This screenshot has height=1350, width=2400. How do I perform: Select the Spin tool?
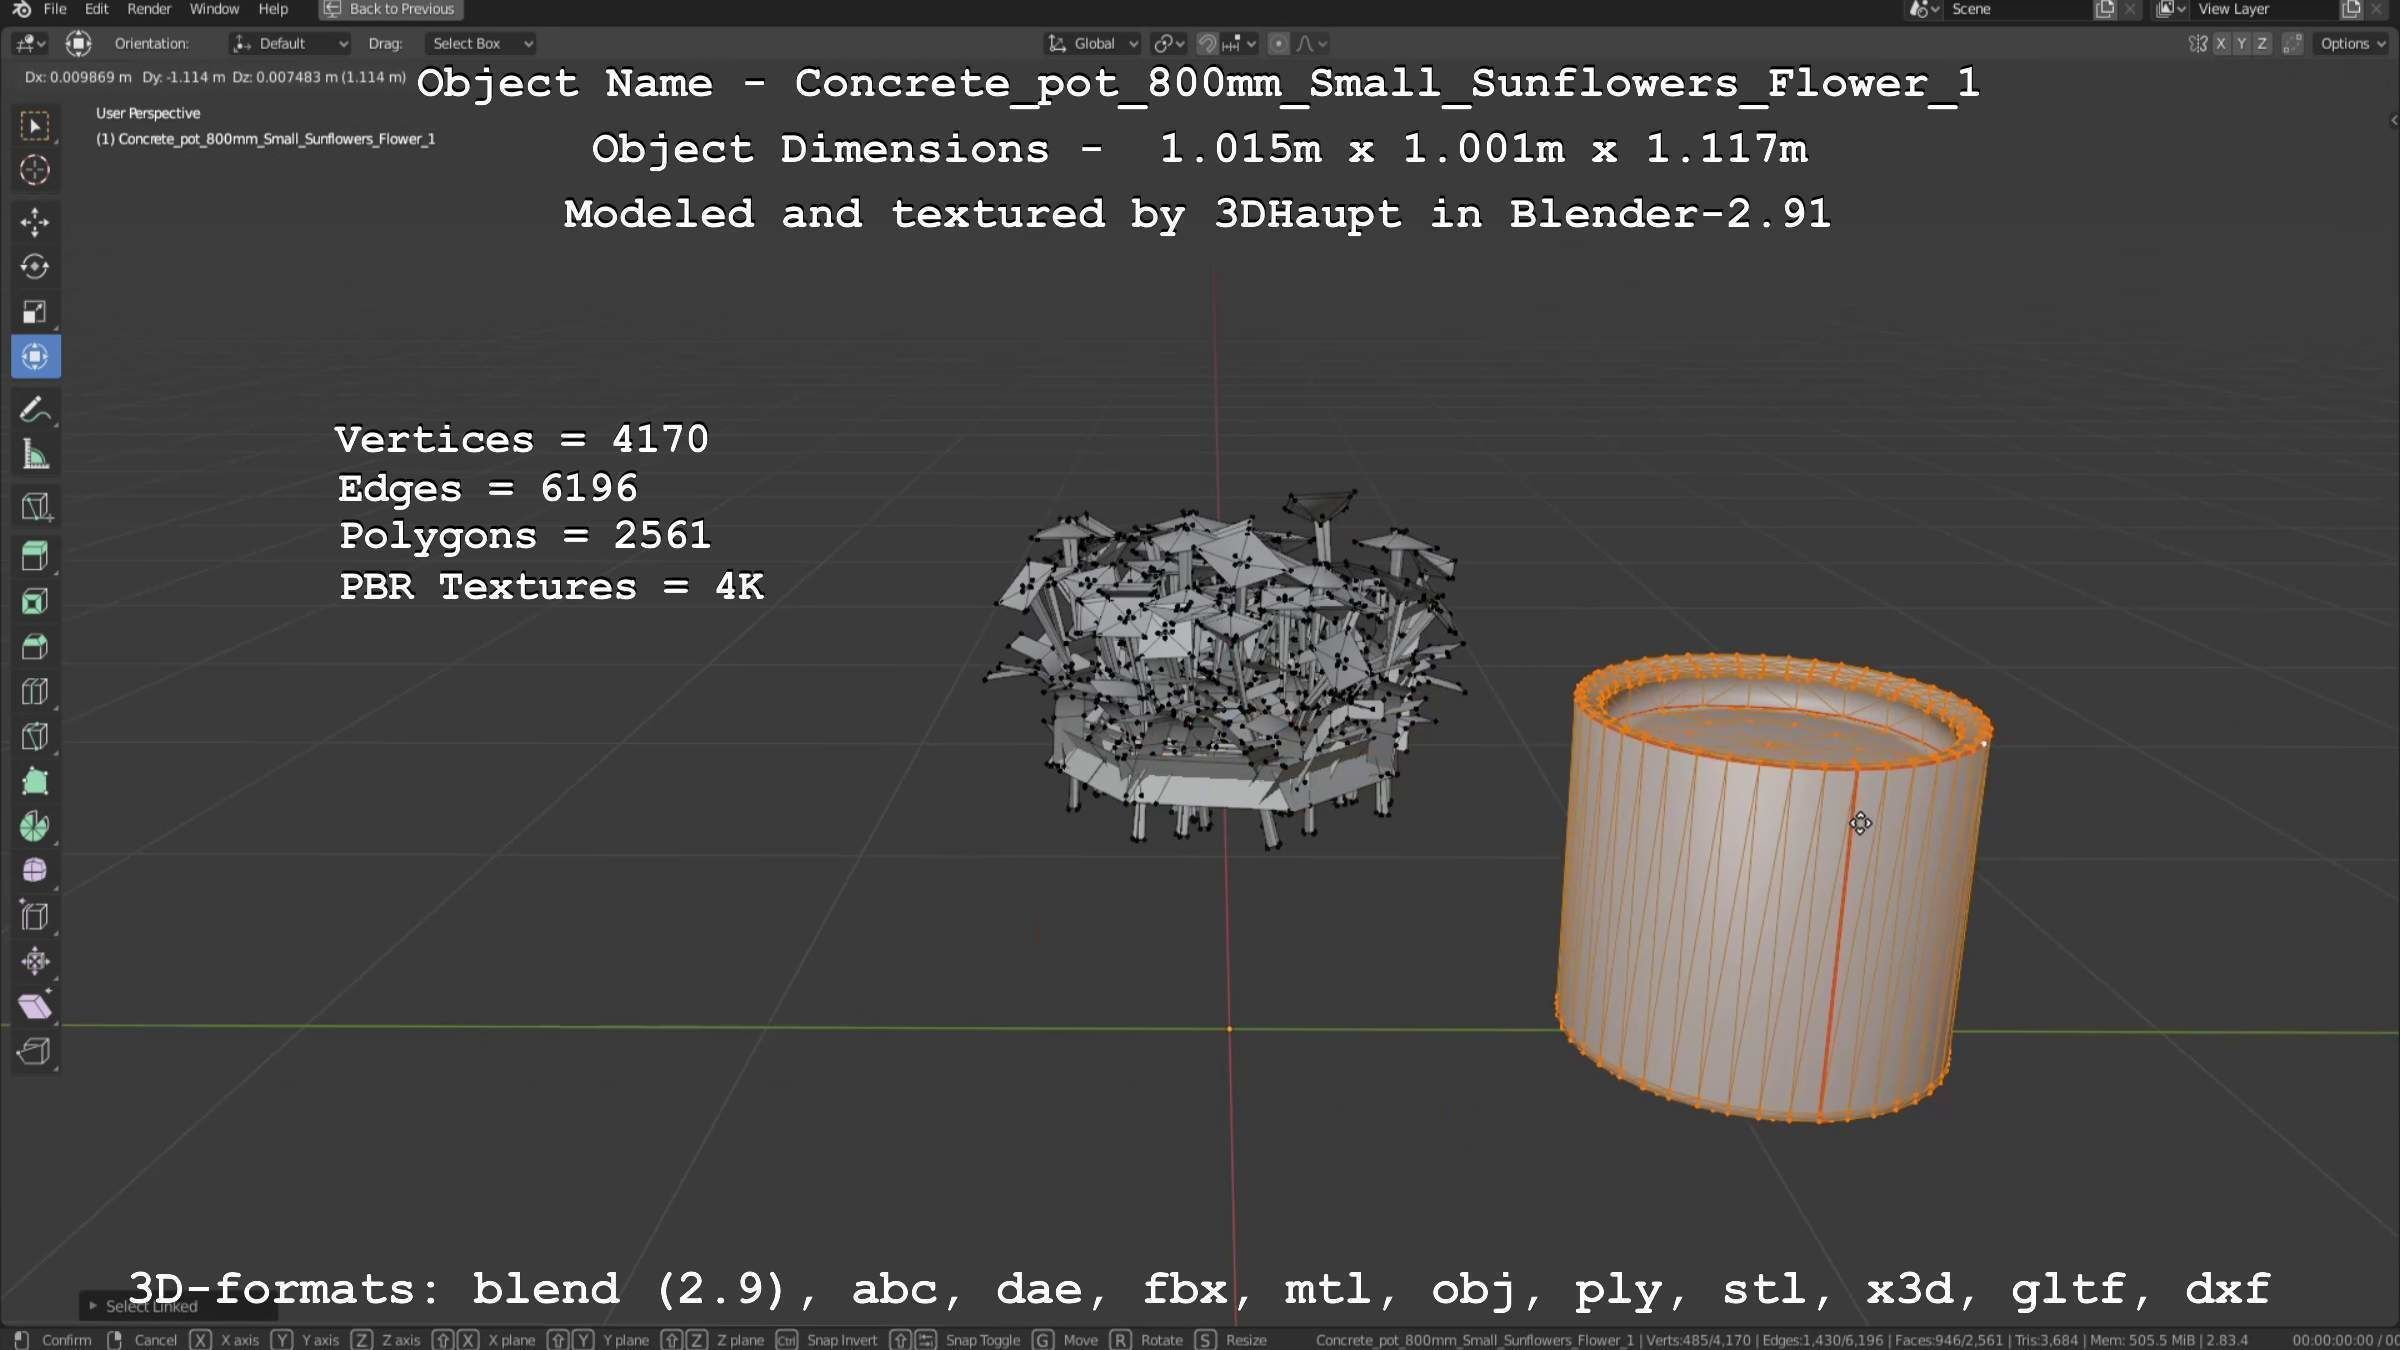(x=35, y=826)
